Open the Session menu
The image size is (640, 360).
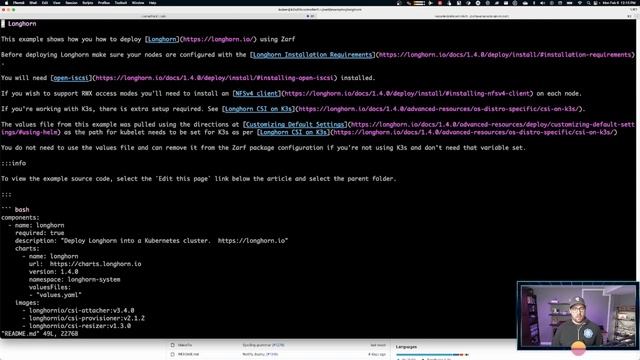(x=71, y=2)
